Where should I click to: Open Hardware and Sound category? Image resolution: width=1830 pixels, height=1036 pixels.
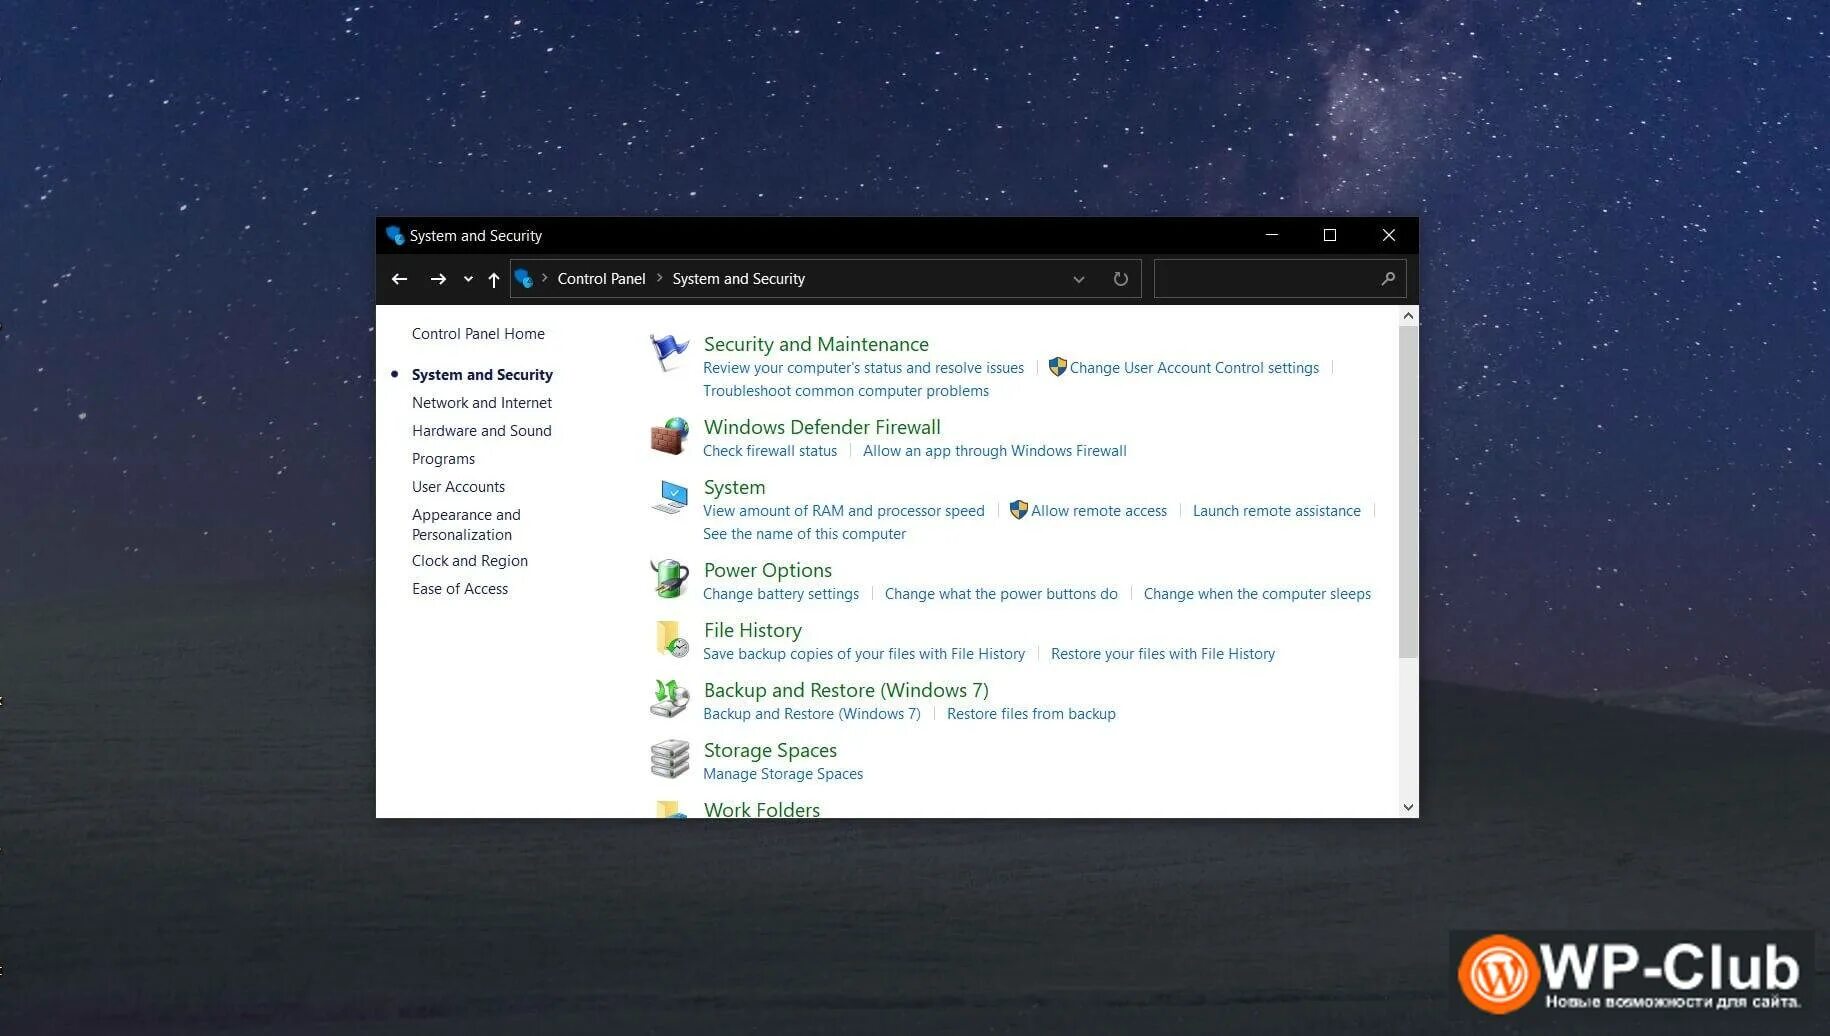tap(482, 431)
